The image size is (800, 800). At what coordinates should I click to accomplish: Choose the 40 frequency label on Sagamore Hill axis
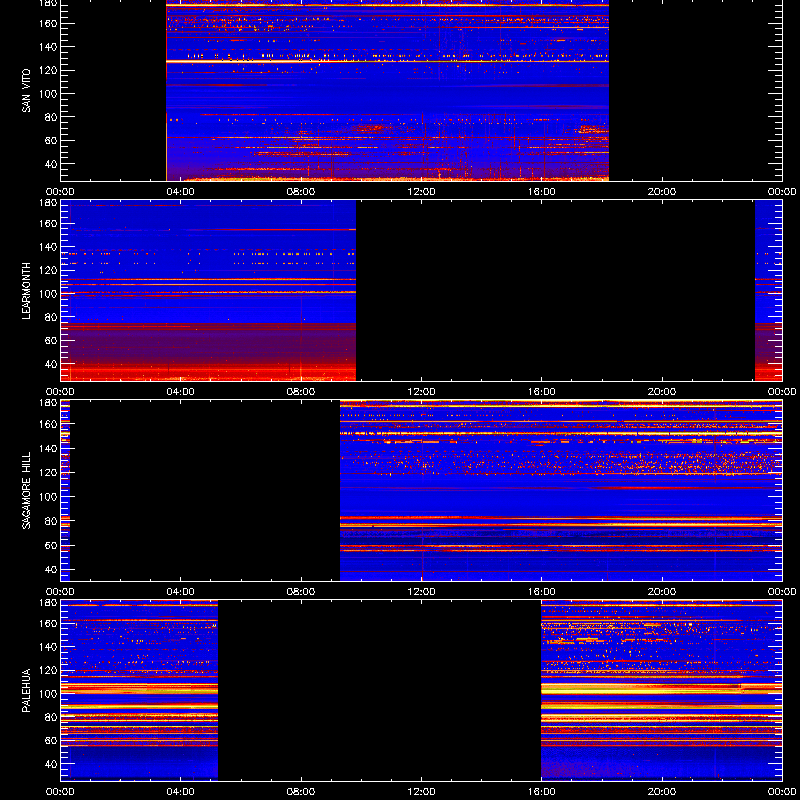tap(52, 569)
